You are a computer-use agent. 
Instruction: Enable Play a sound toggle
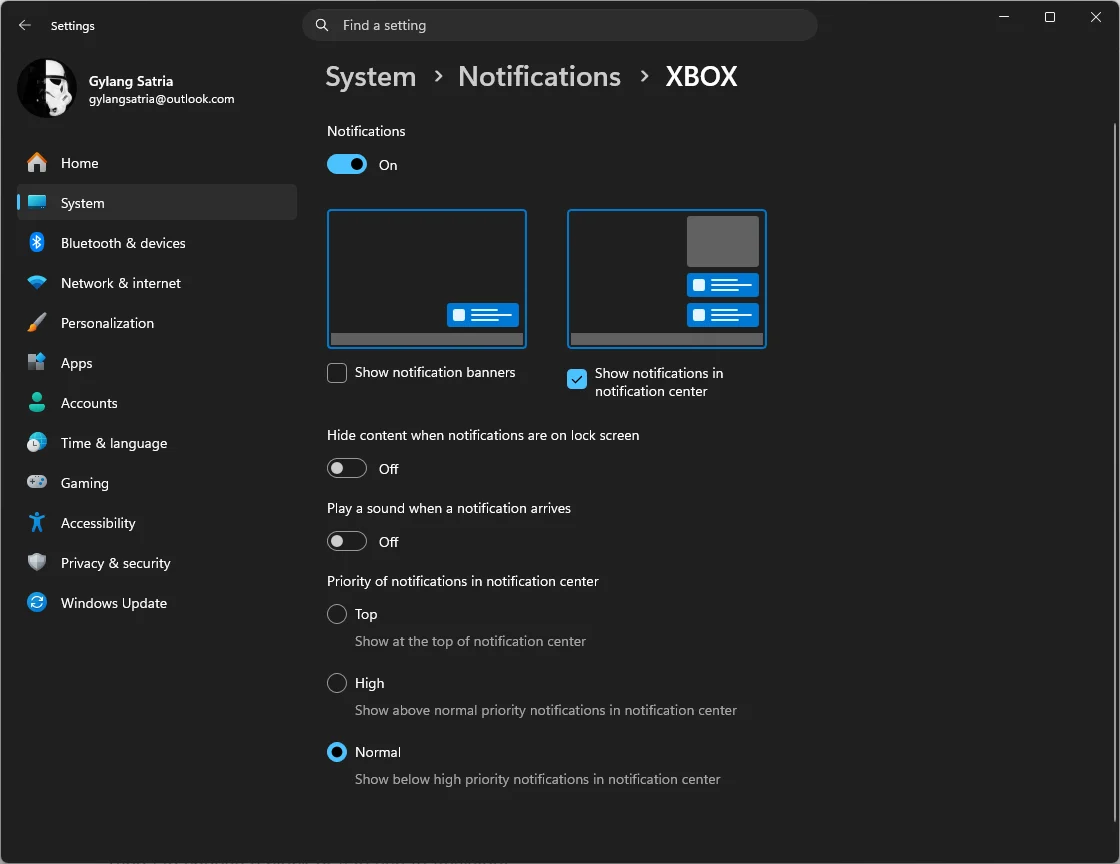347,541
